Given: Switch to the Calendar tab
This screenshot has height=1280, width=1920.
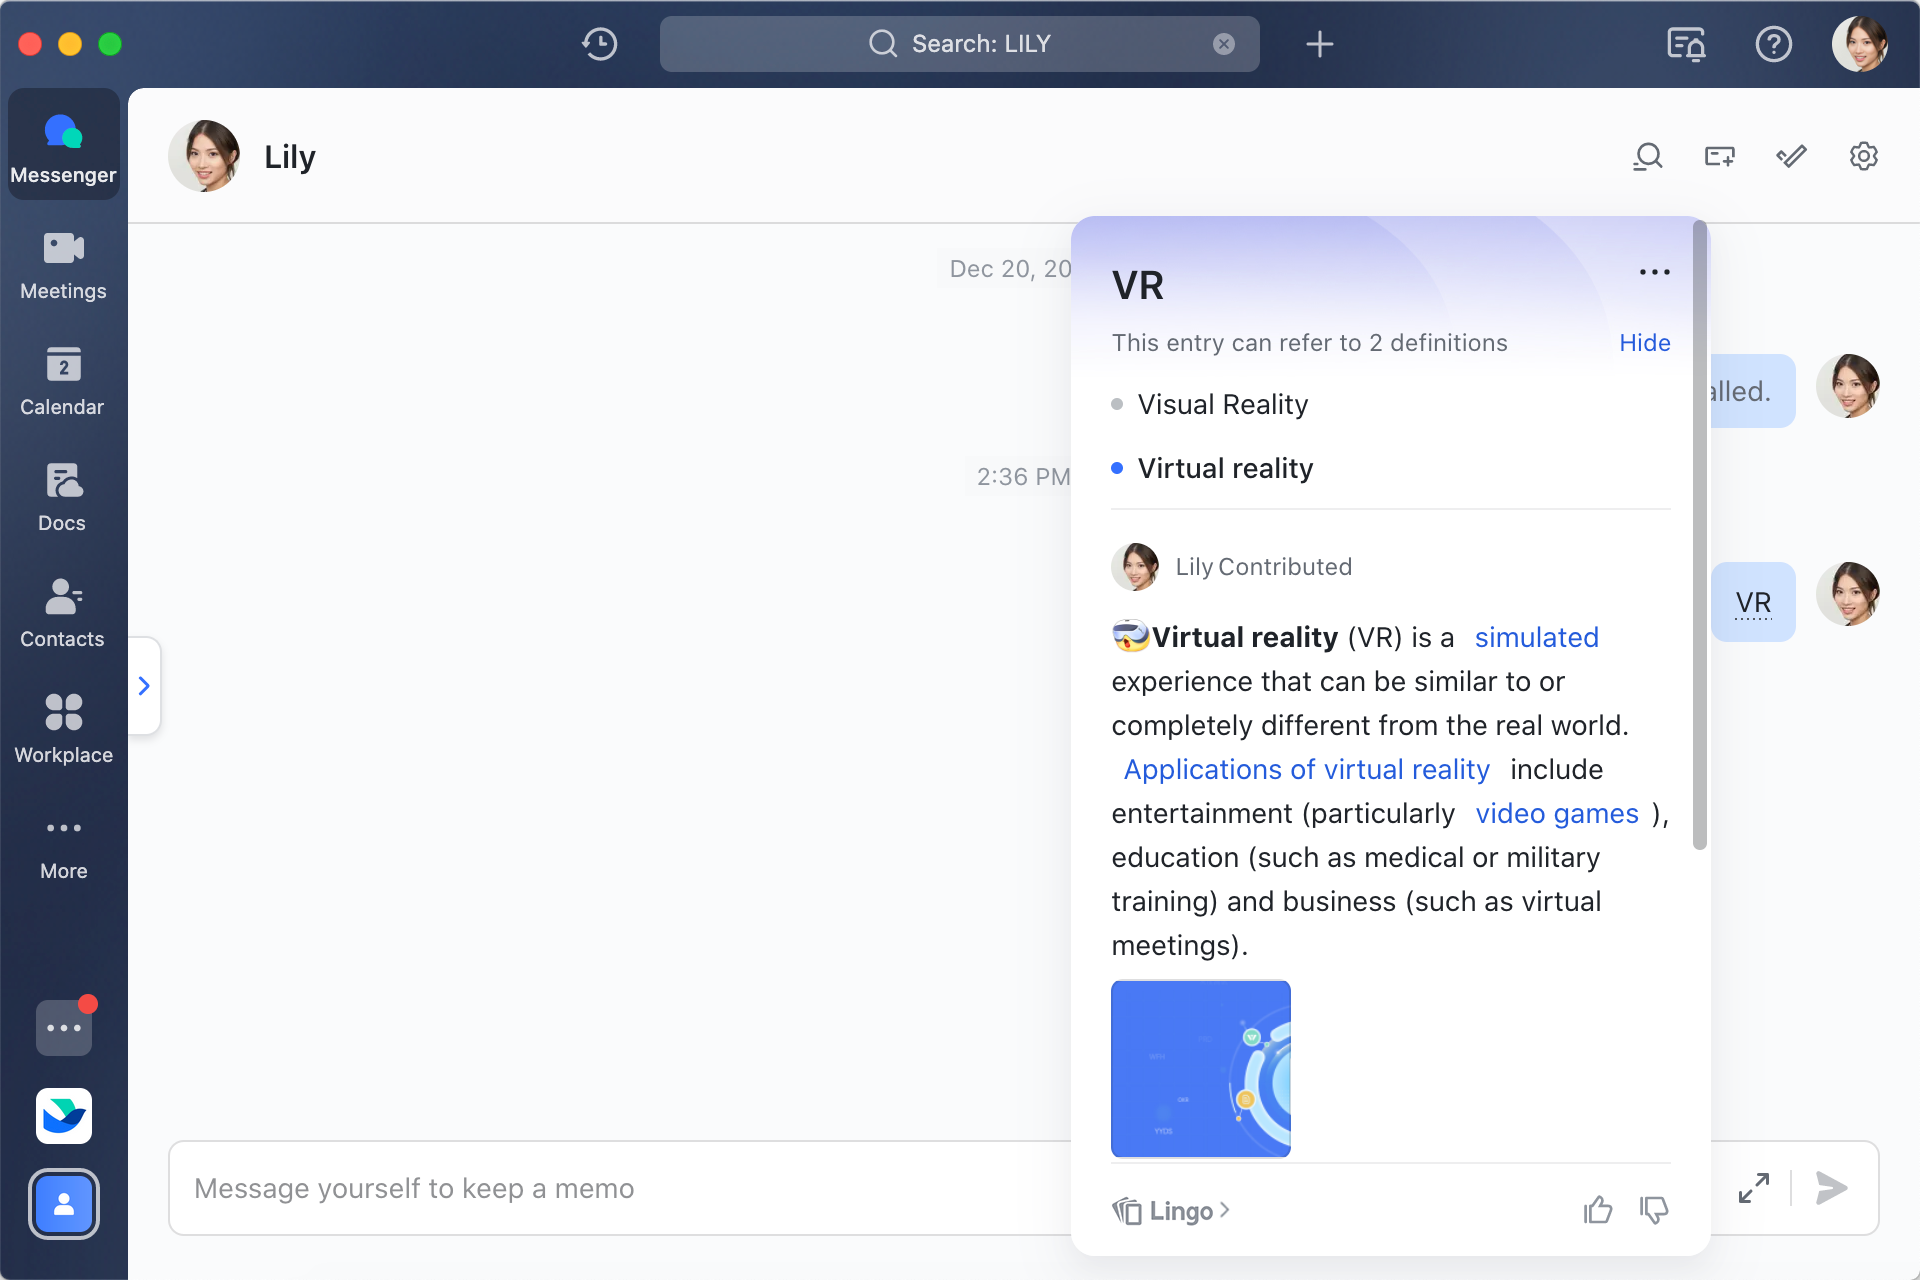Looking at the screenshot, I should click(x=63, y=381).
